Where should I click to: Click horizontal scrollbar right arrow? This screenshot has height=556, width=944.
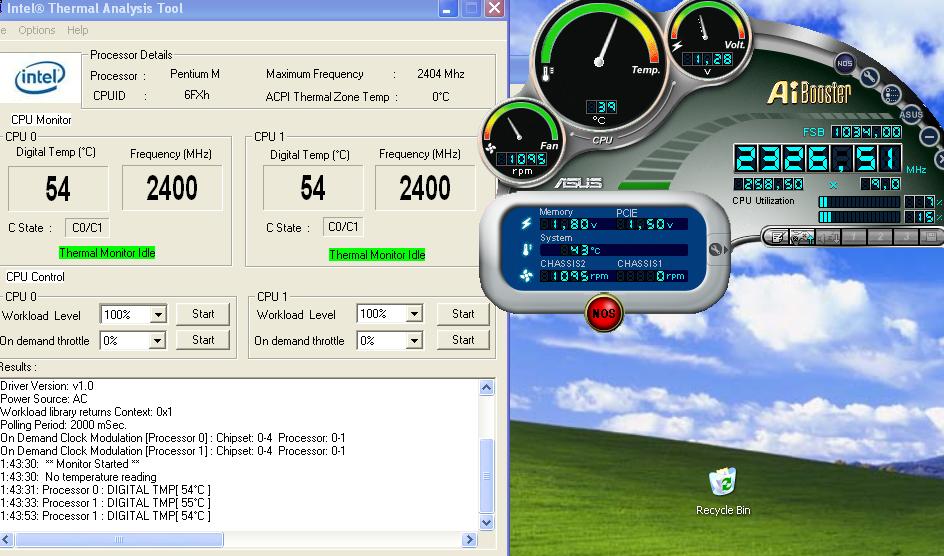pos(469,540)
